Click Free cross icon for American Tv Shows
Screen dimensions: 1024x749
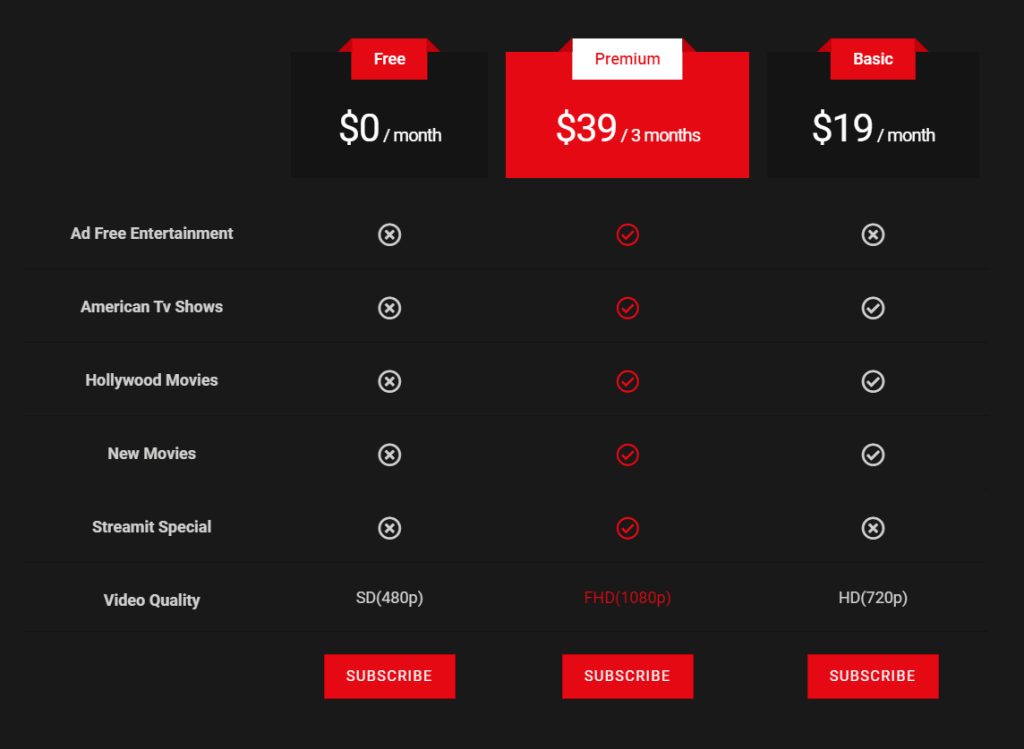point(389,308)
